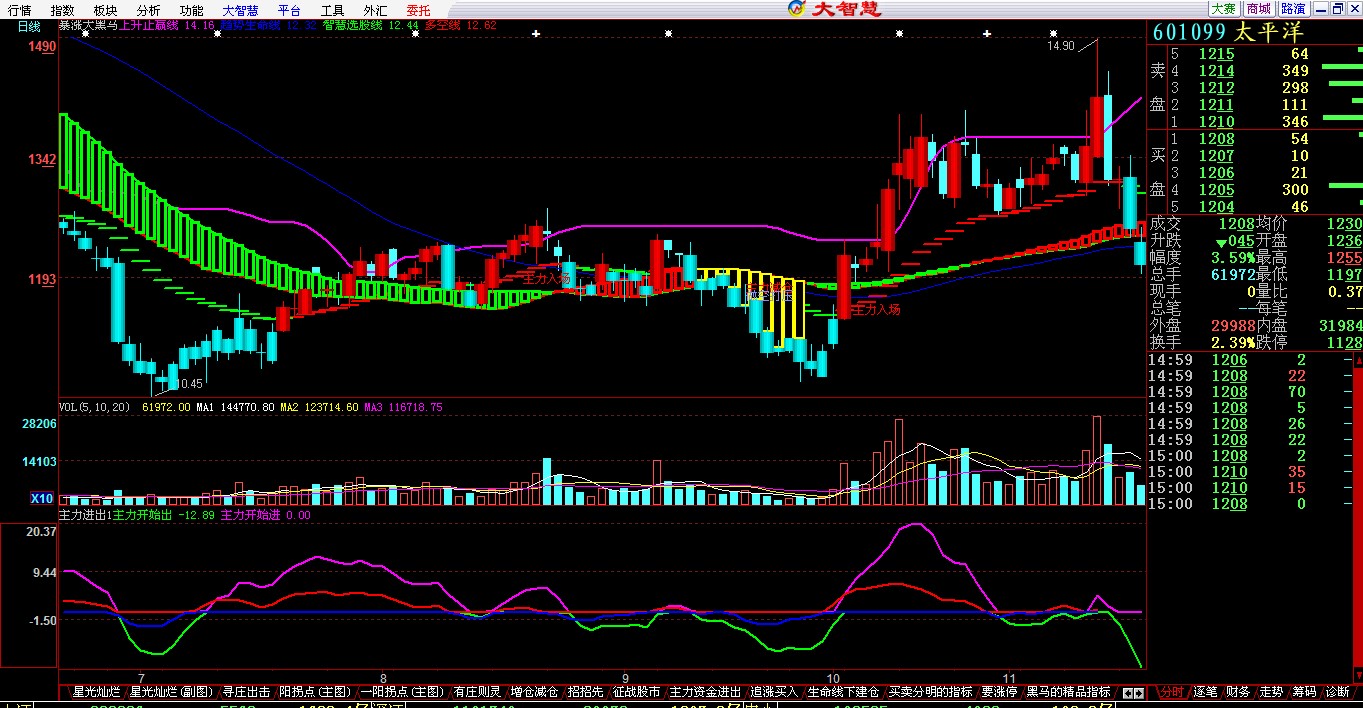Switch to 招招先 indicator tab
This screenshot has height=708, width=1363.
tap(586, 691)
